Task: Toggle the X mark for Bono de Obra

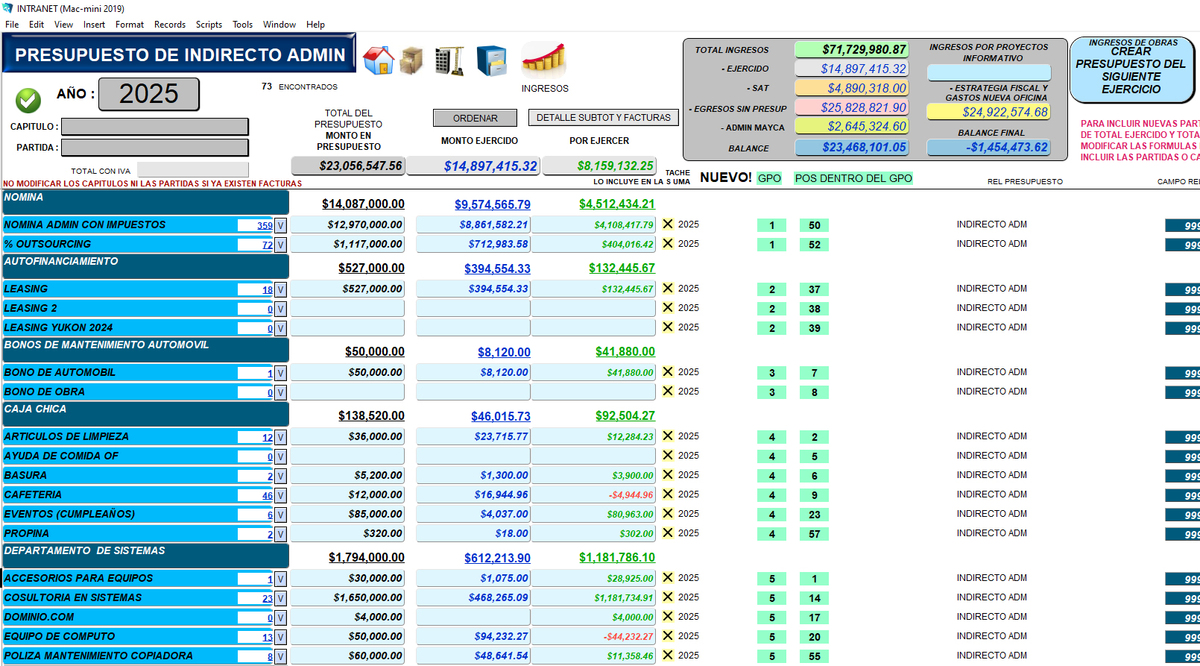Action: tap(668, 391)
